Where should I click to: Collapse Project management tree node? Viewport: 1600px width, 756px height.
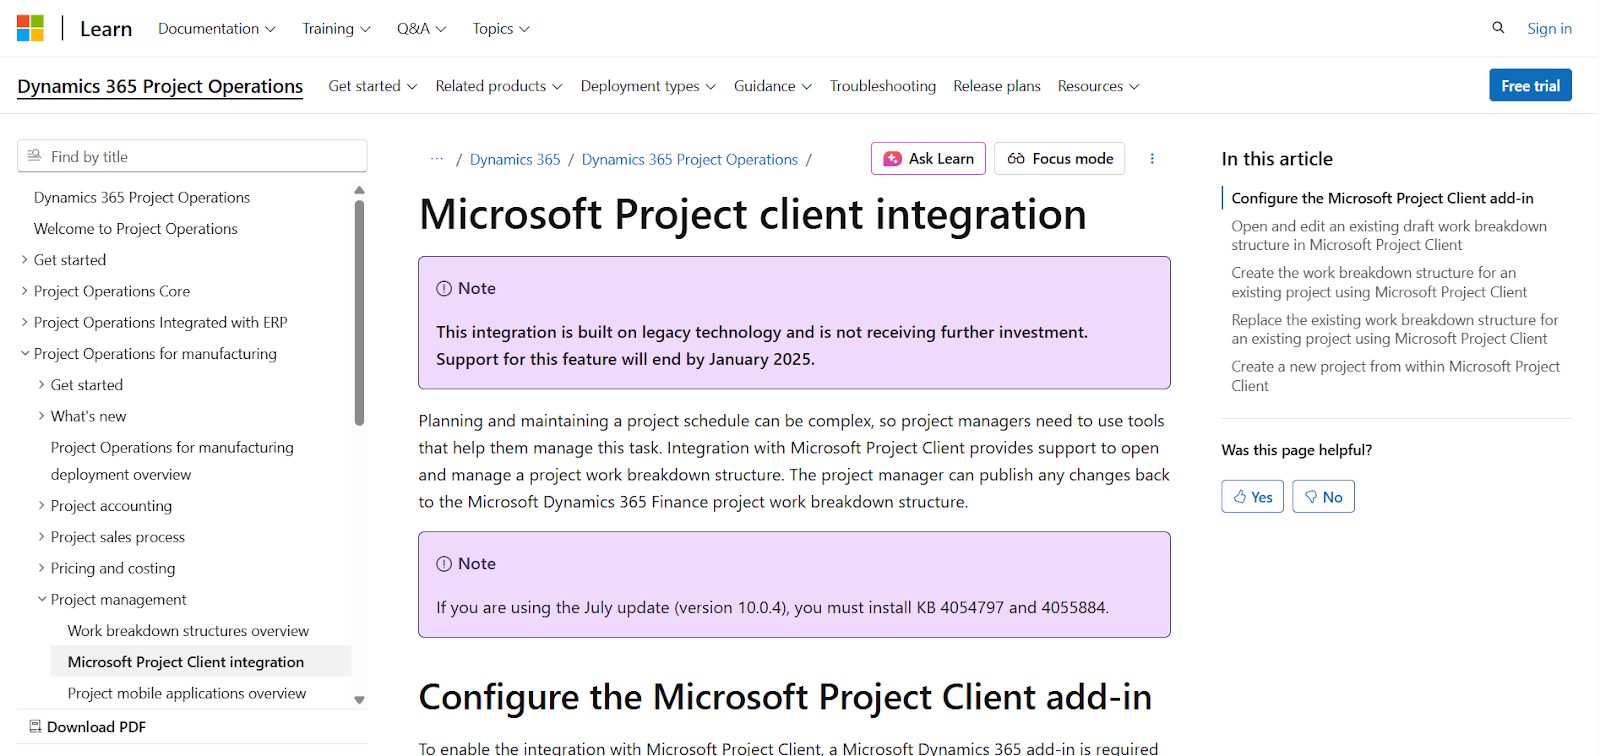(x=41, y=599)
